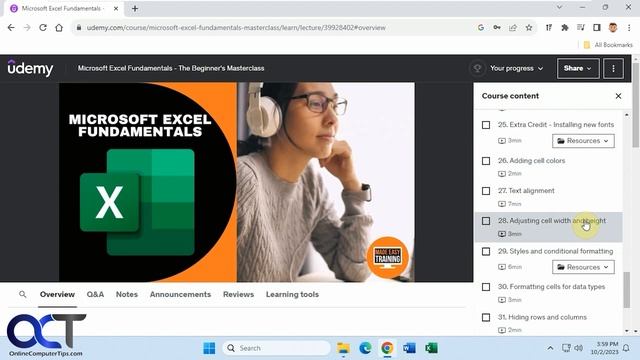Tick lecture 30 Formatting cells checkbox

click(486, 287)
